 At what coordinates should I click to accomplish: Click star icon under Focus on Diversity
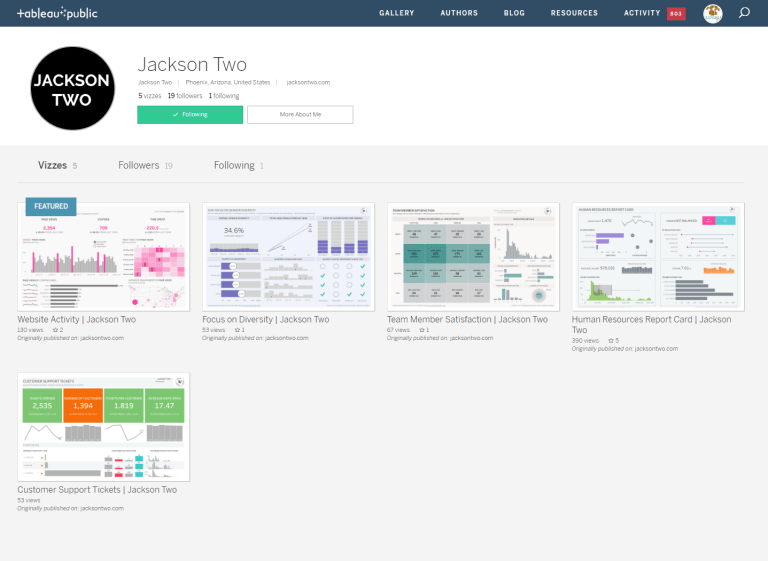pos(237,330)
